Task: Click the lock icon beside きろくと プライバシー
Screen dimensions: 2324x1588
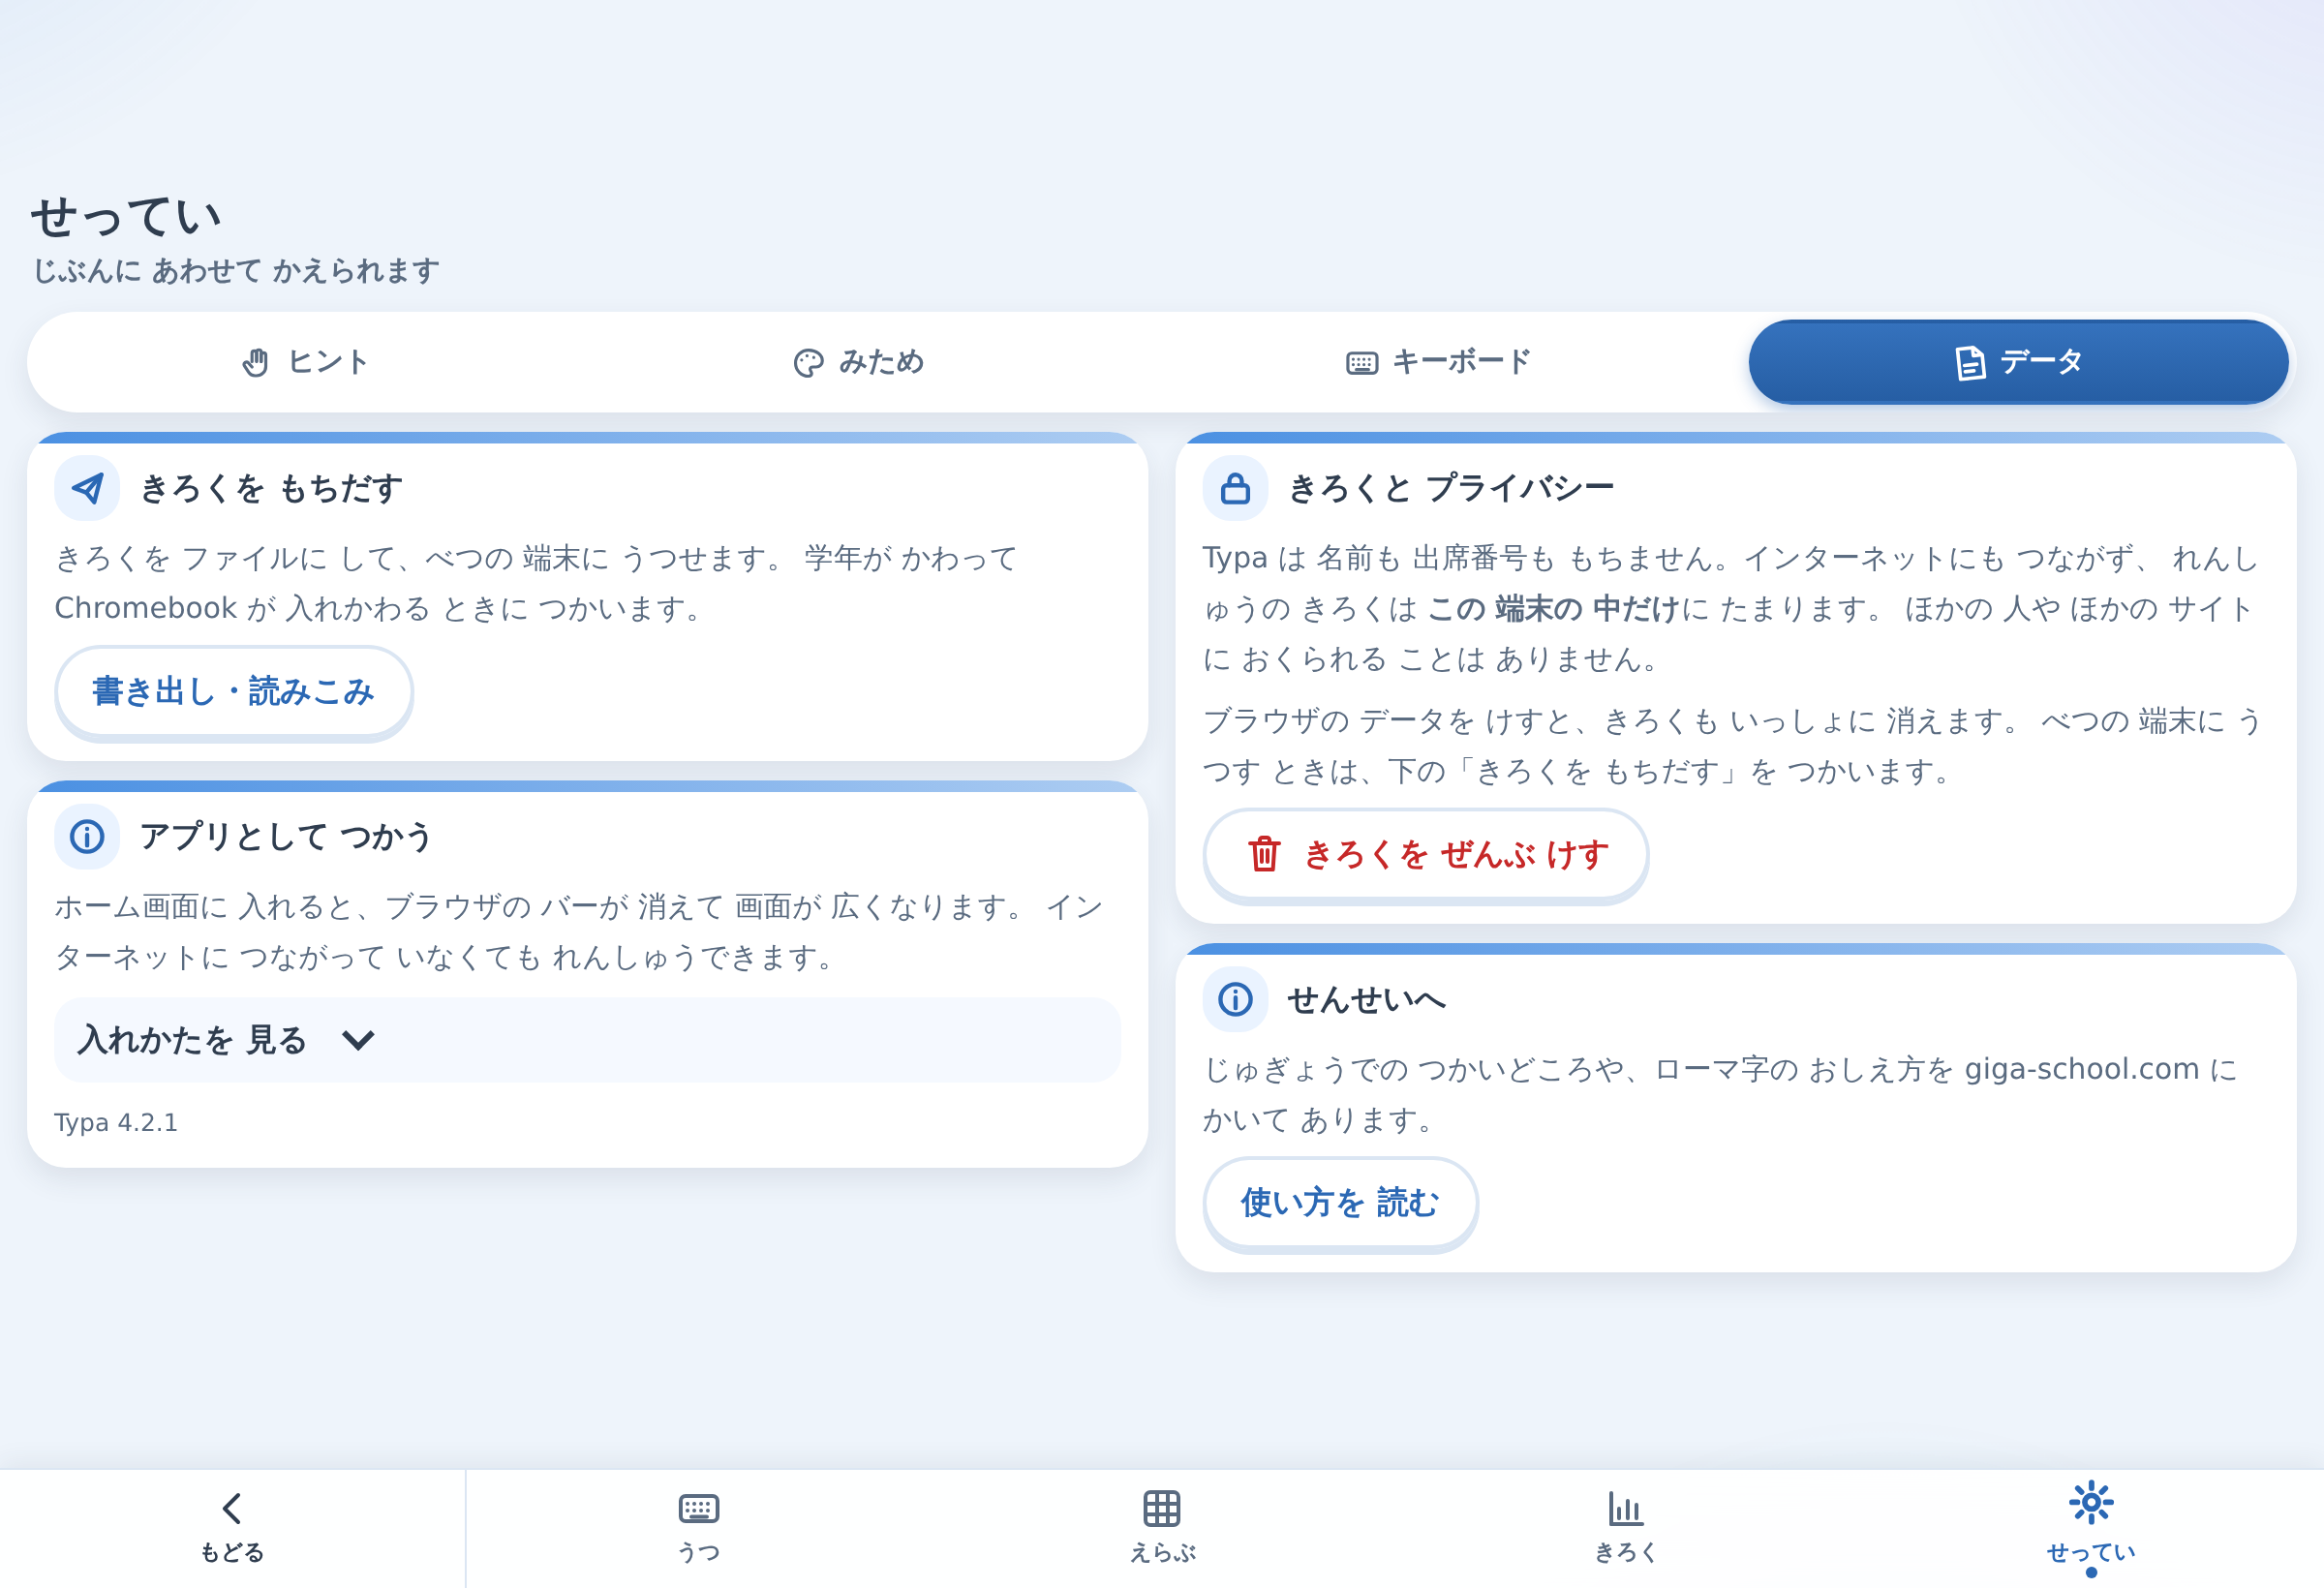Action: coord(1235,488)
